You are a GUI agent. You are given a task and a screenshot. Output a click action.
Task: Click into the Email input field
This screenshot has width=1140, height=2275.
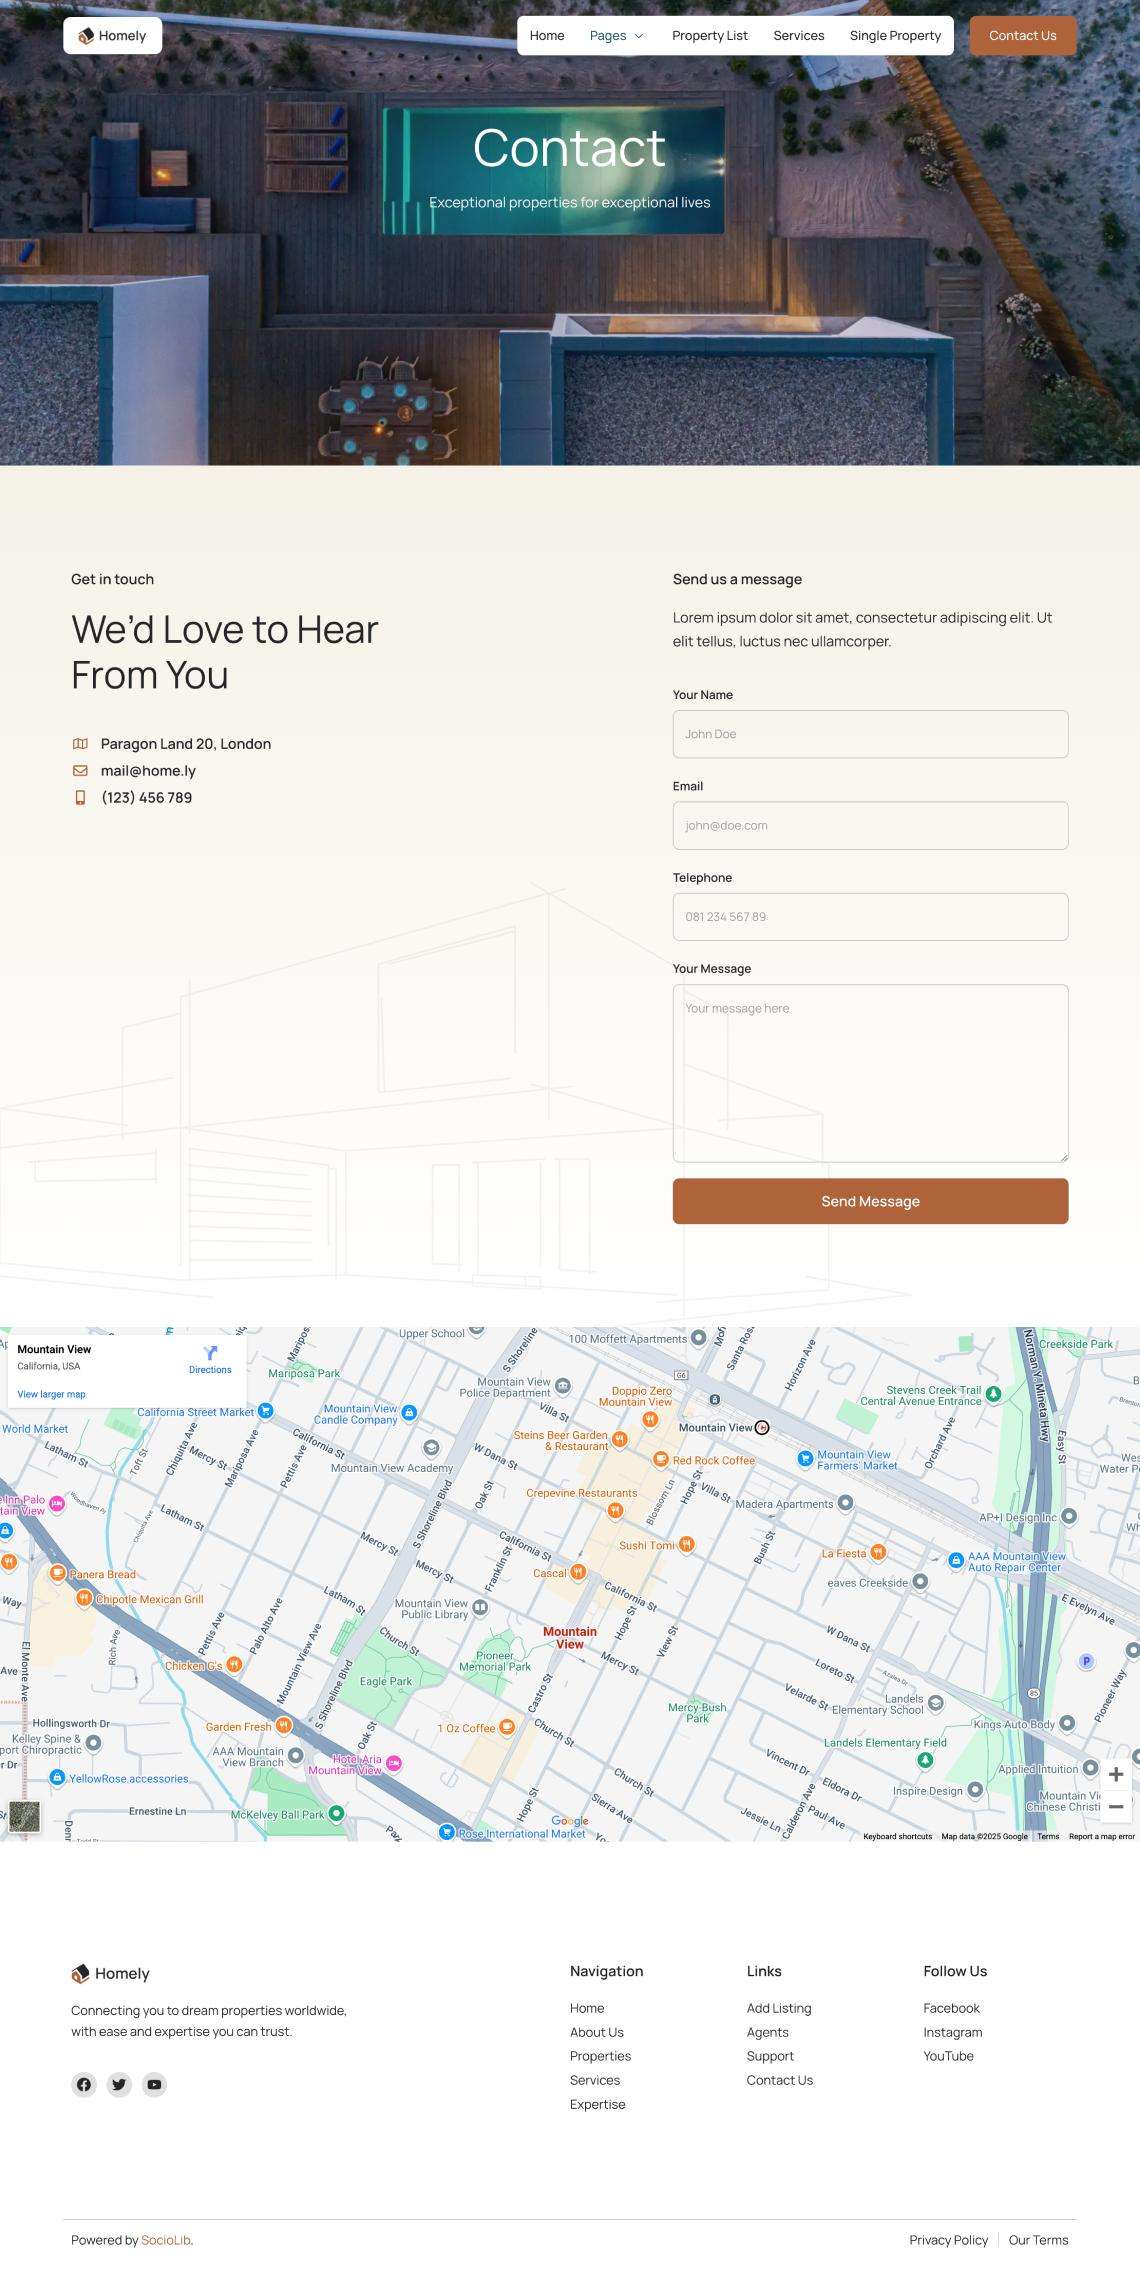(x=870, y=826)
